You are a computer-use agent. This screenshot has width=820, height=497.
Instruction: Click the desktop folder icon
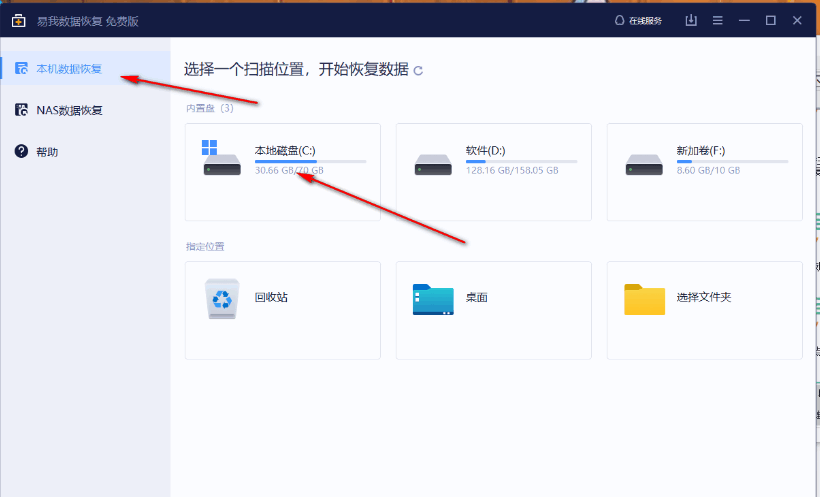433,299
